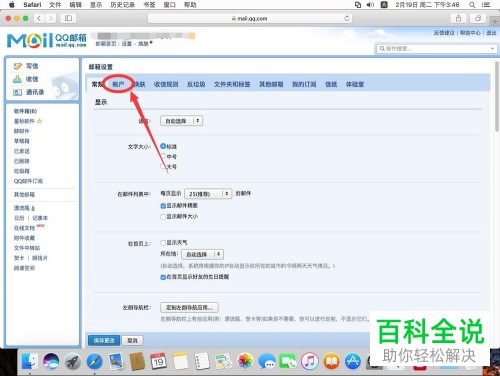
Task: Click the 反馈建议 link
Action: [444, 33]
